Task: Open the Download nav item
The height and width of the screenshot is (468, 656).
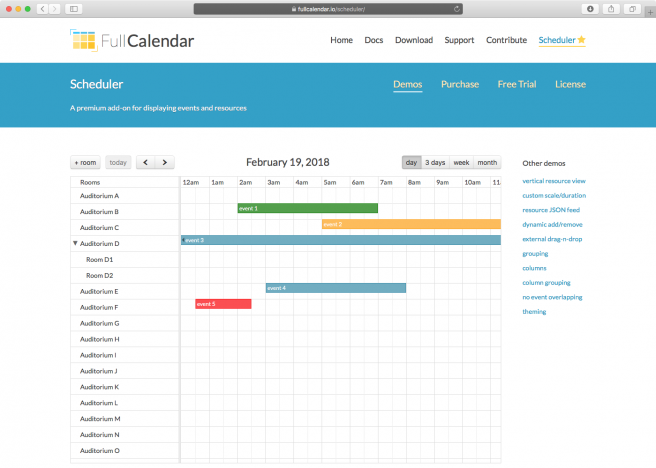Action: click(x=414, y=40)
